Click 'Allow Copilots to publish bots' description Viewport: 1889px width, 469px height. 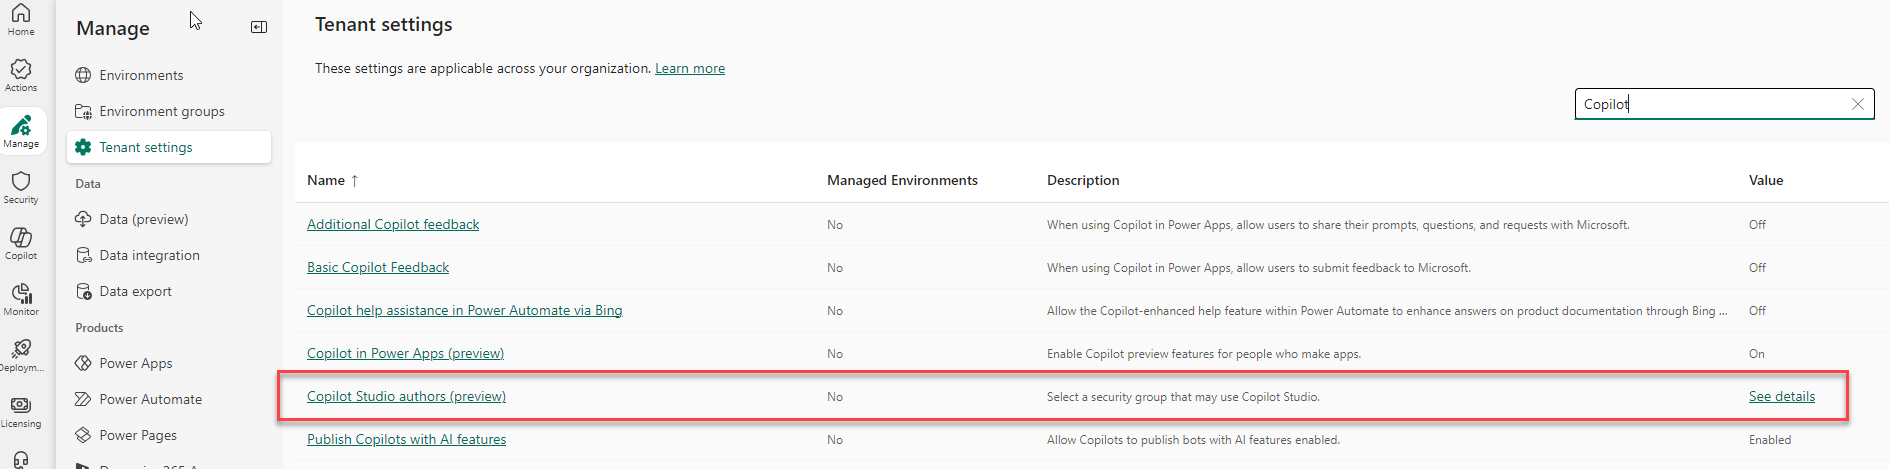[x=1193, y=440]
